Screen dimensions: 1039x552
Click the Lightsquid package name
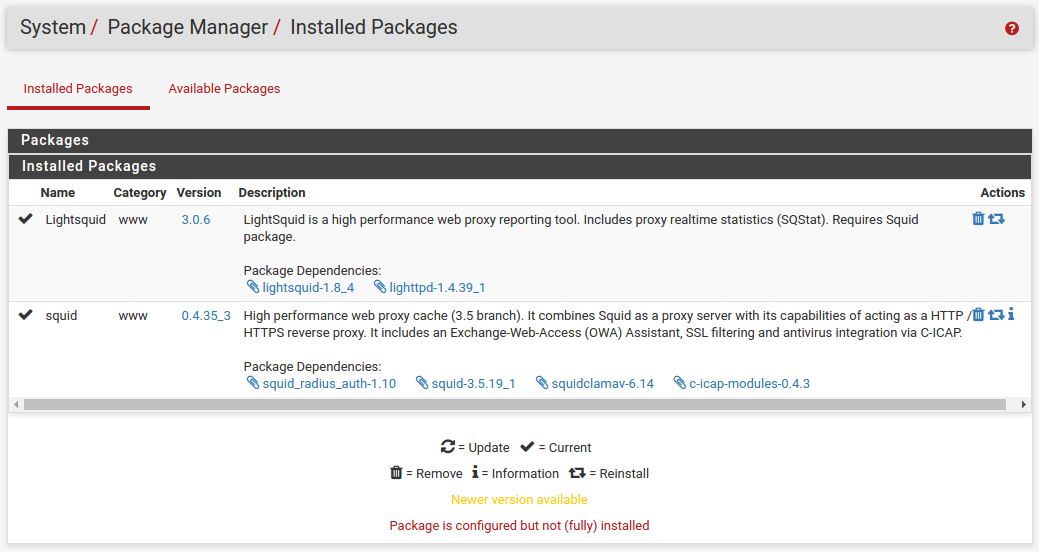click(76, 219)
